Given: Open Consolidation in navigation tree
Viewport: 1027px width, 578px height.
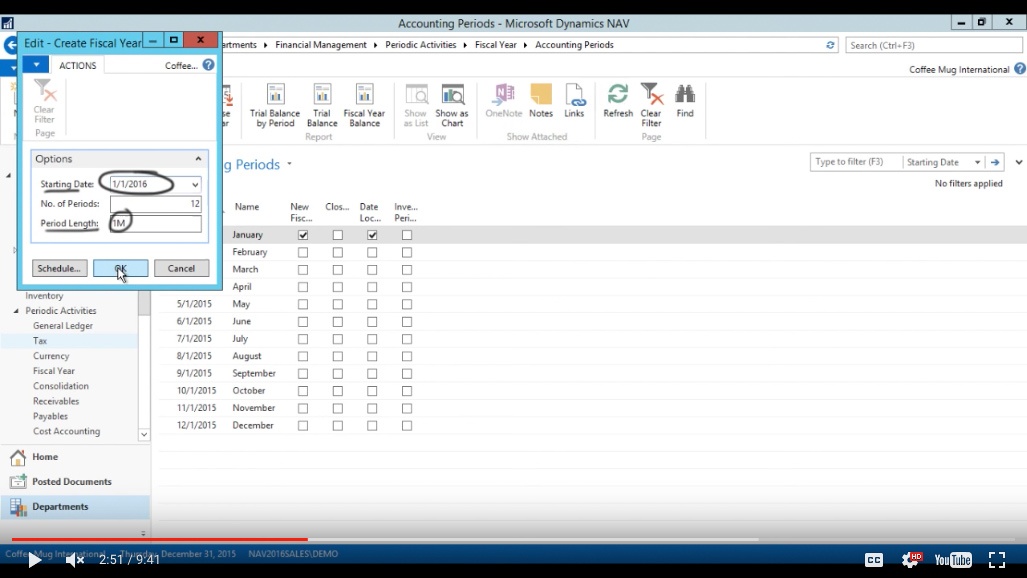Looking at the screenshot, I should pyautogui.click(x=61, y=386).
